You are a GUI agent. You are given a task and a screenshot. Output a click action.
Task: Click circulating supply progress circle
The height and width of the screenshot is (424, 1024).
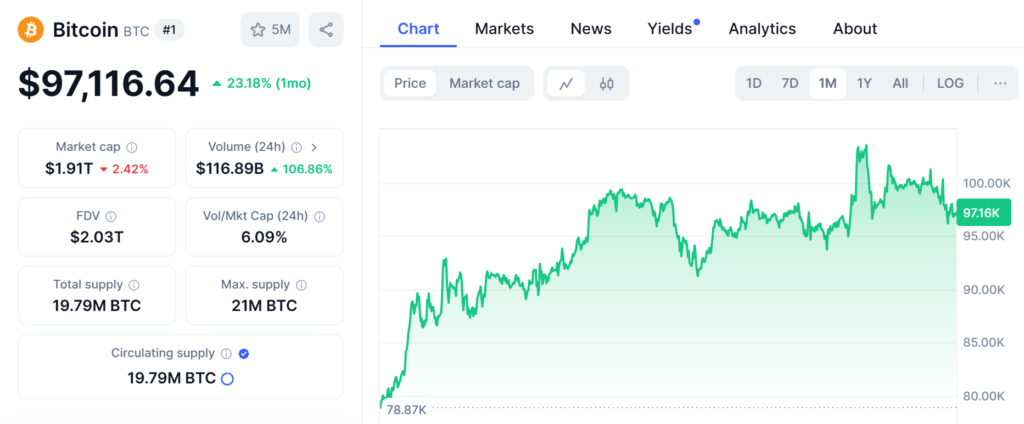[227, 379]
